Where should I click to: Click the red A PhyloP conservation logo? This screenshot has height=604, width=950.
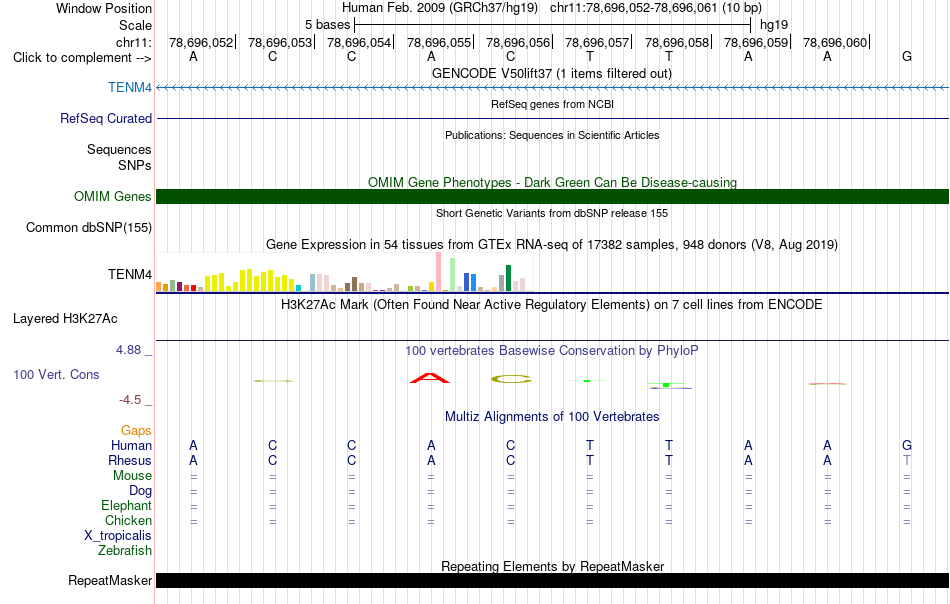430,378
